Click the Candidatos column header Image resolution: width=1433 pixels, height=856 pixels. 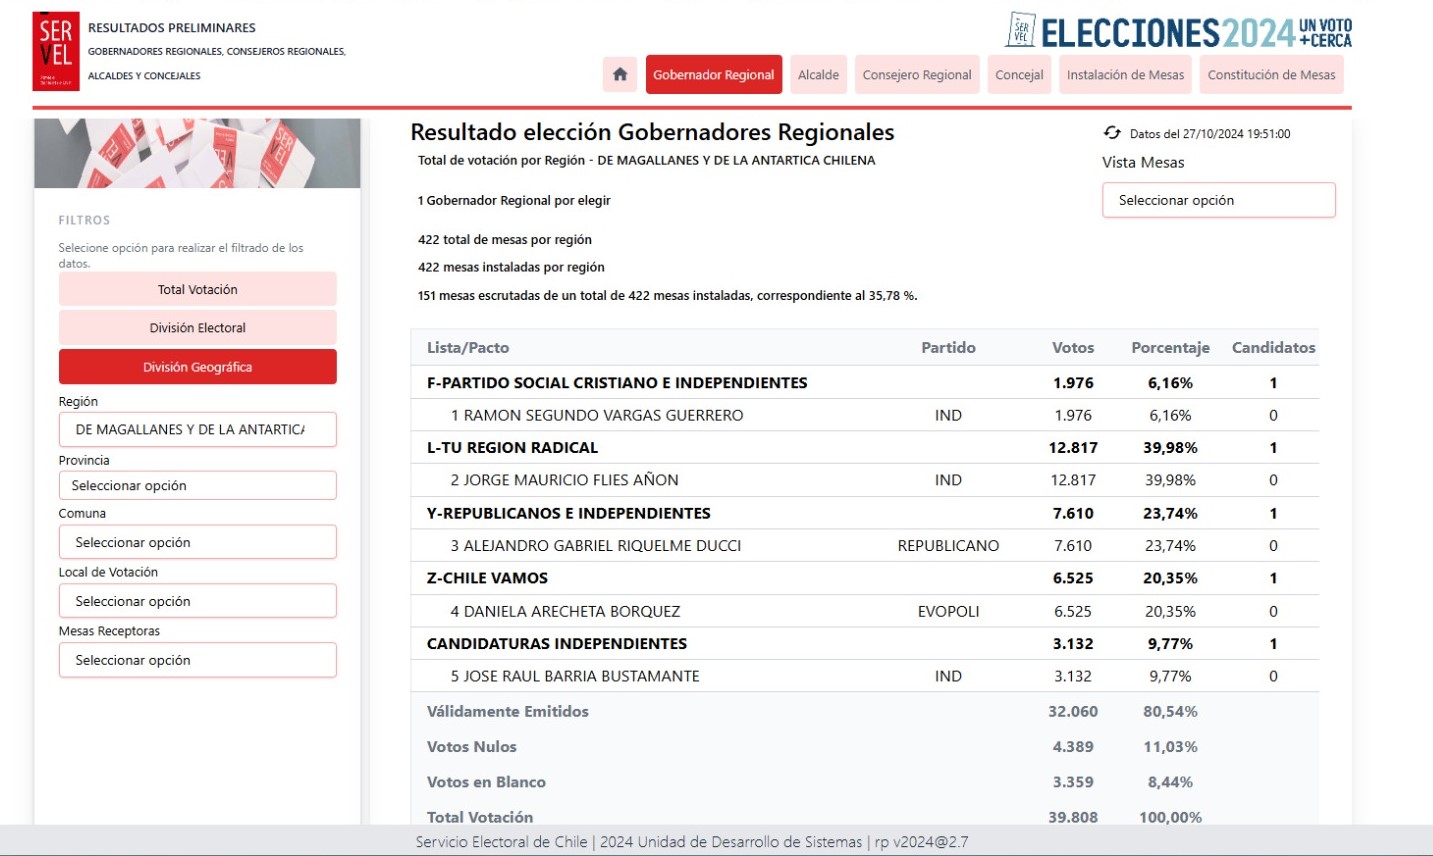pyautogui.click(x=1273, y=348)
